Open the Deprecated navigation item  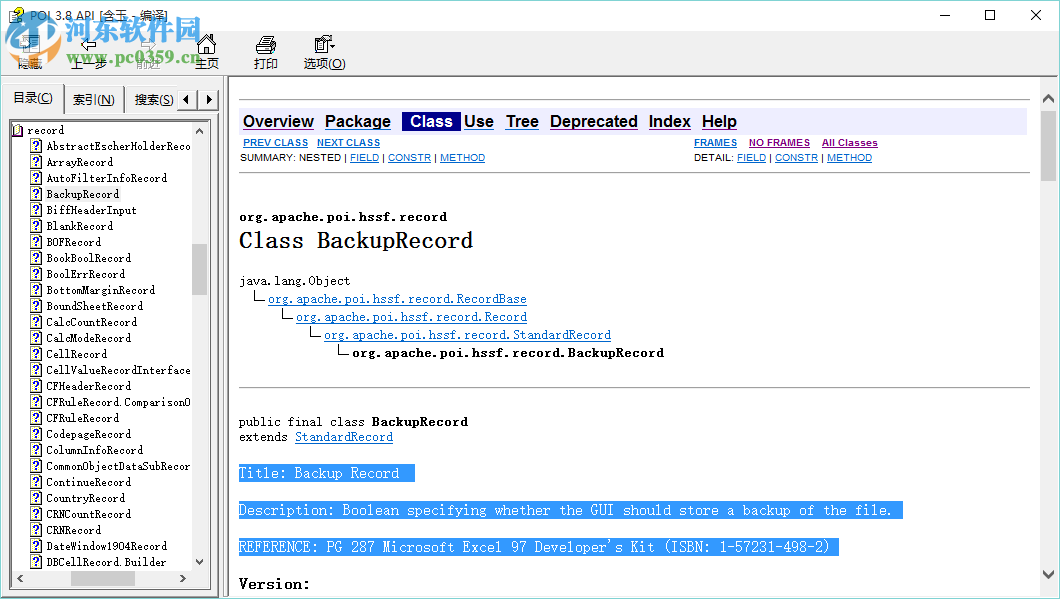click(x=594, y=122)
